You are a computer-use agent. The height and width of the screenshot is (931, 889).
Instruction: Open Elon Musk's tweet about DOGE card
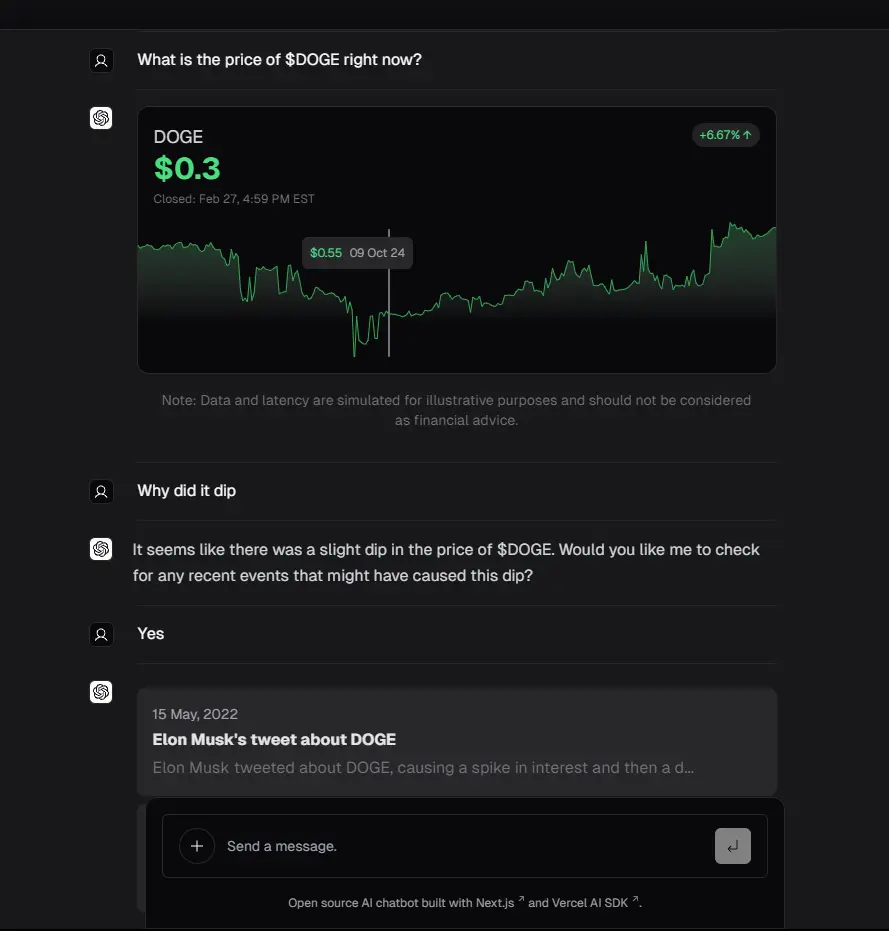(457, 742)
